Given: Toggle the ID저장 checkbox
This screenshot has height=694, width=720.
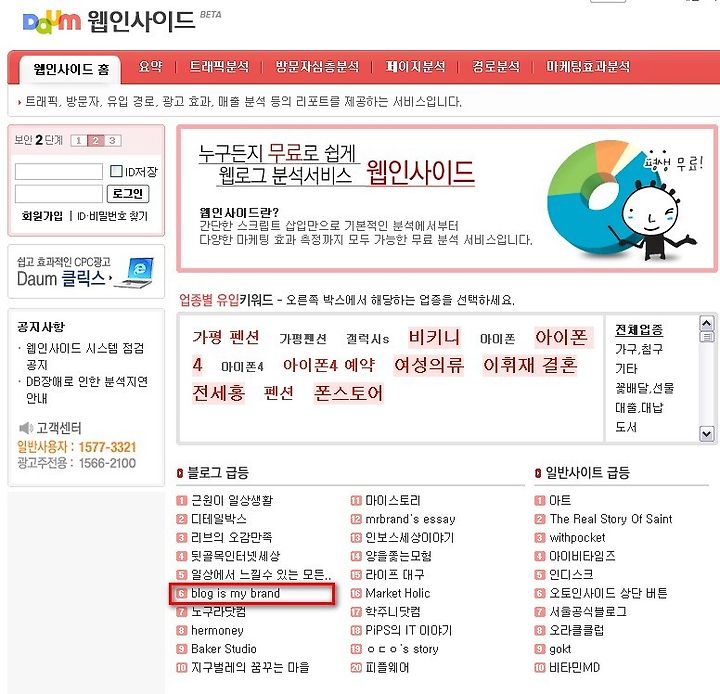Looking at the screenshot, I should 116,171.
